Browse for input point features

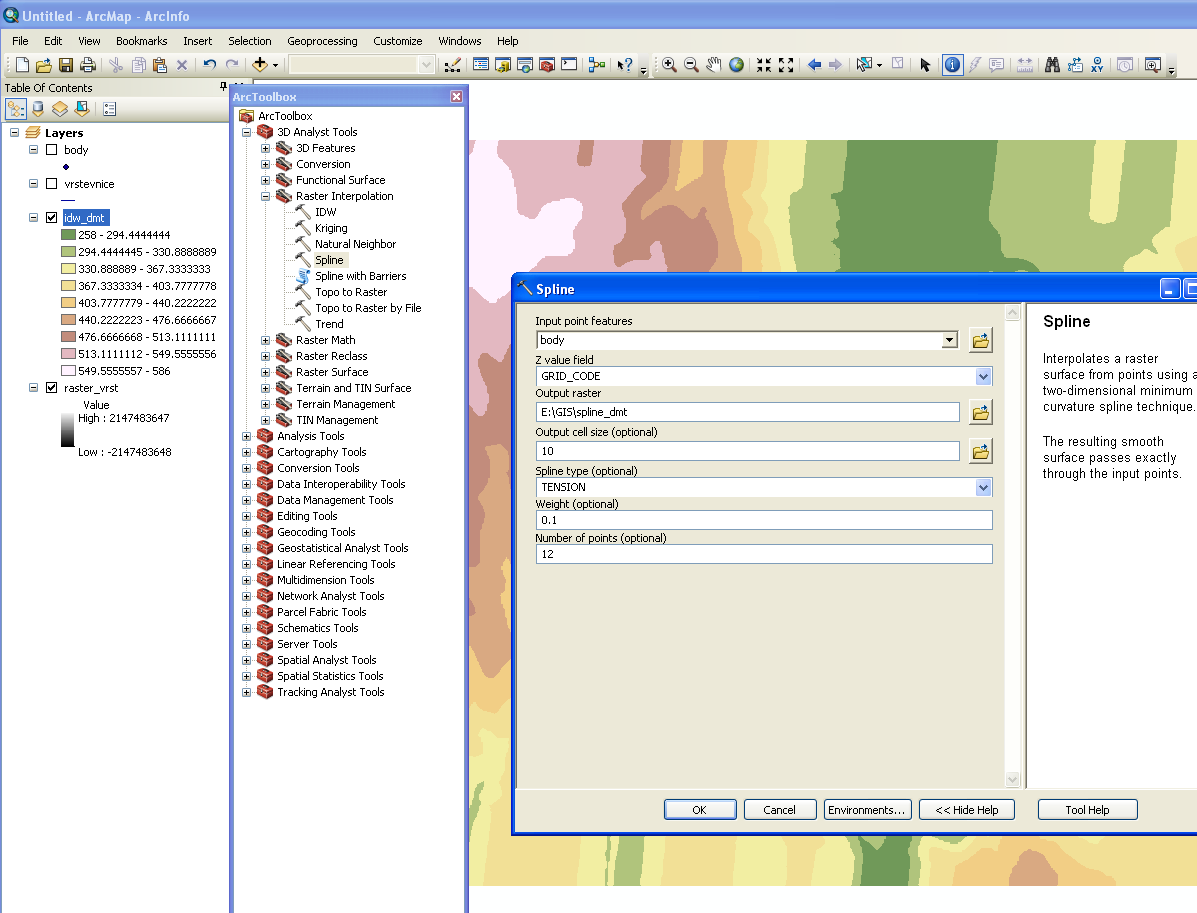pos(981,340)
